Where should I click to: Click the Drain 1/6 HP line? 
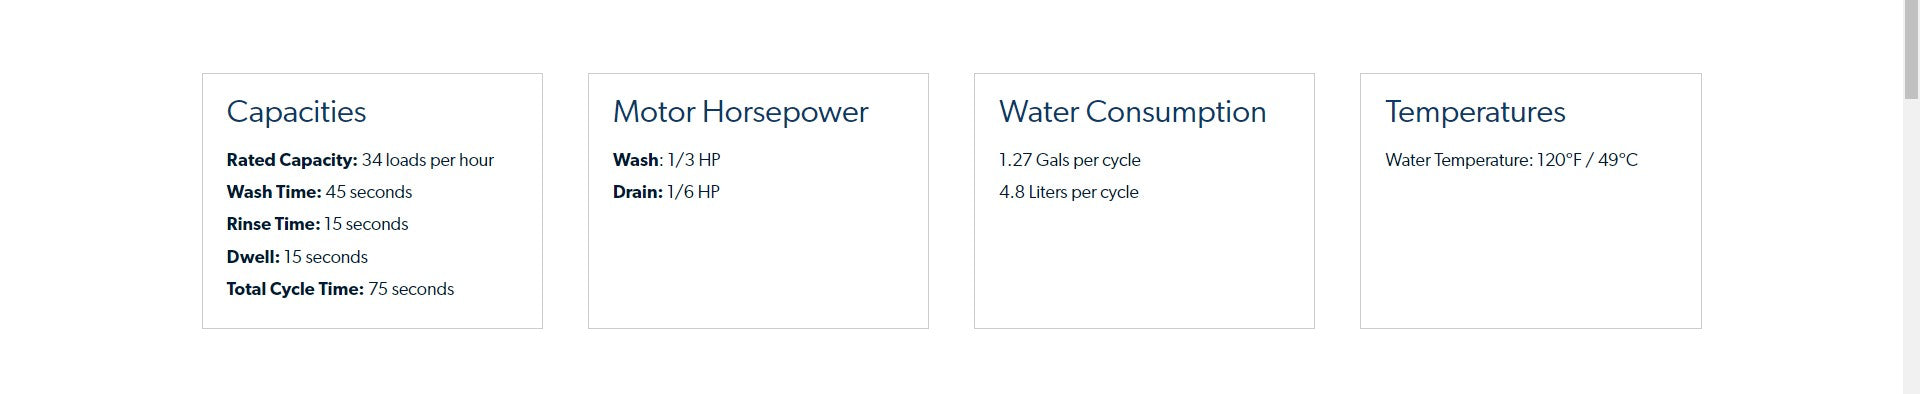pyautogui.click(x=666, y=192)
